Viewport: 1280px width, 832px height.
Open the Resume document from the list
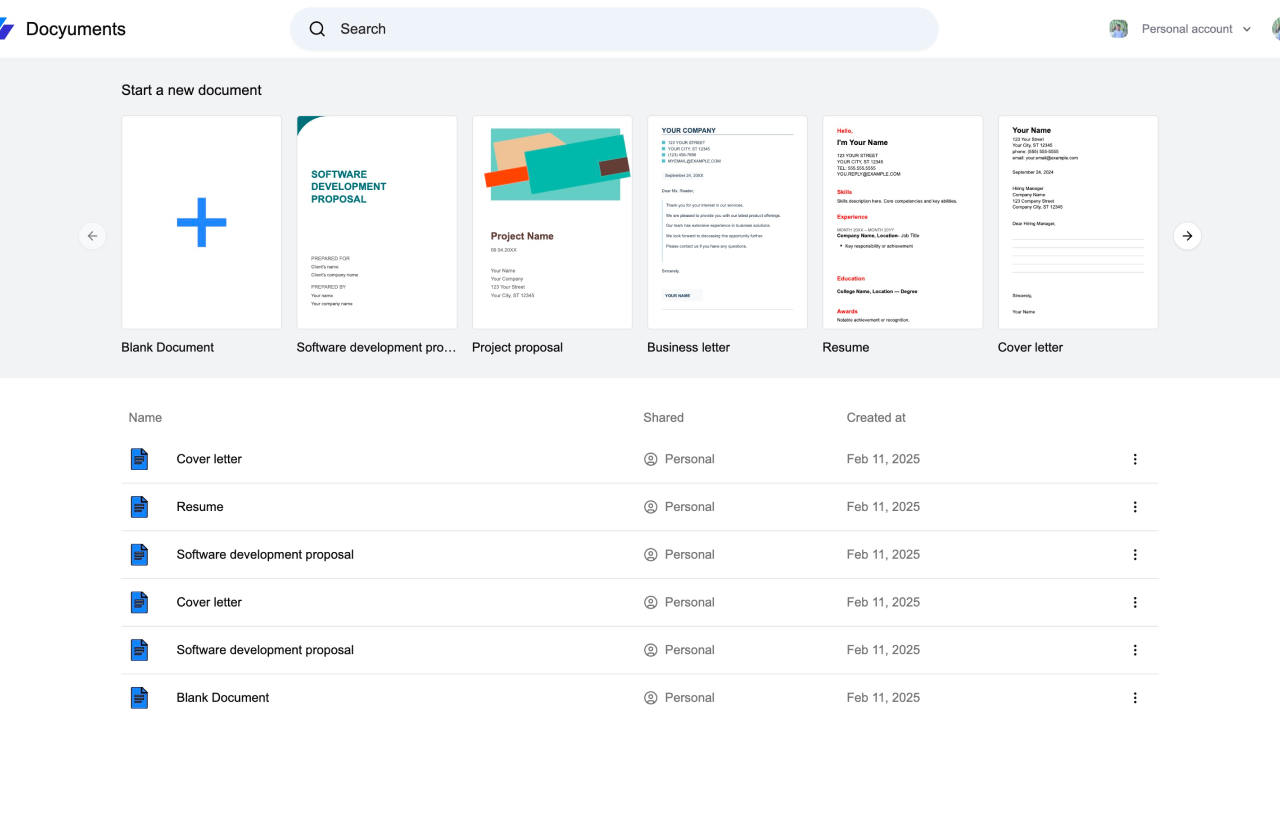[x=200, y=507]
